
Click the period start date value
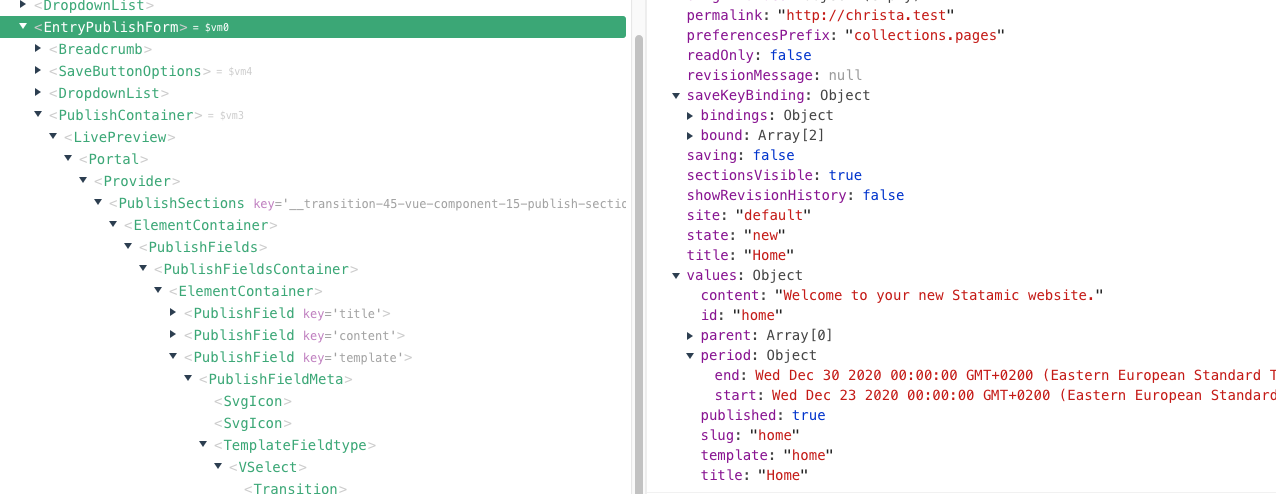(x=1024, y=395)
